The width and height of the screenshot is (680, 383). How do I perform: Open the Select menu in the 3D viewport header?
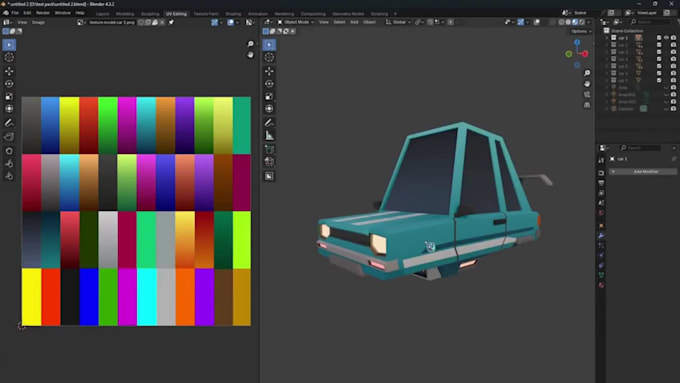tap(339, 22)
